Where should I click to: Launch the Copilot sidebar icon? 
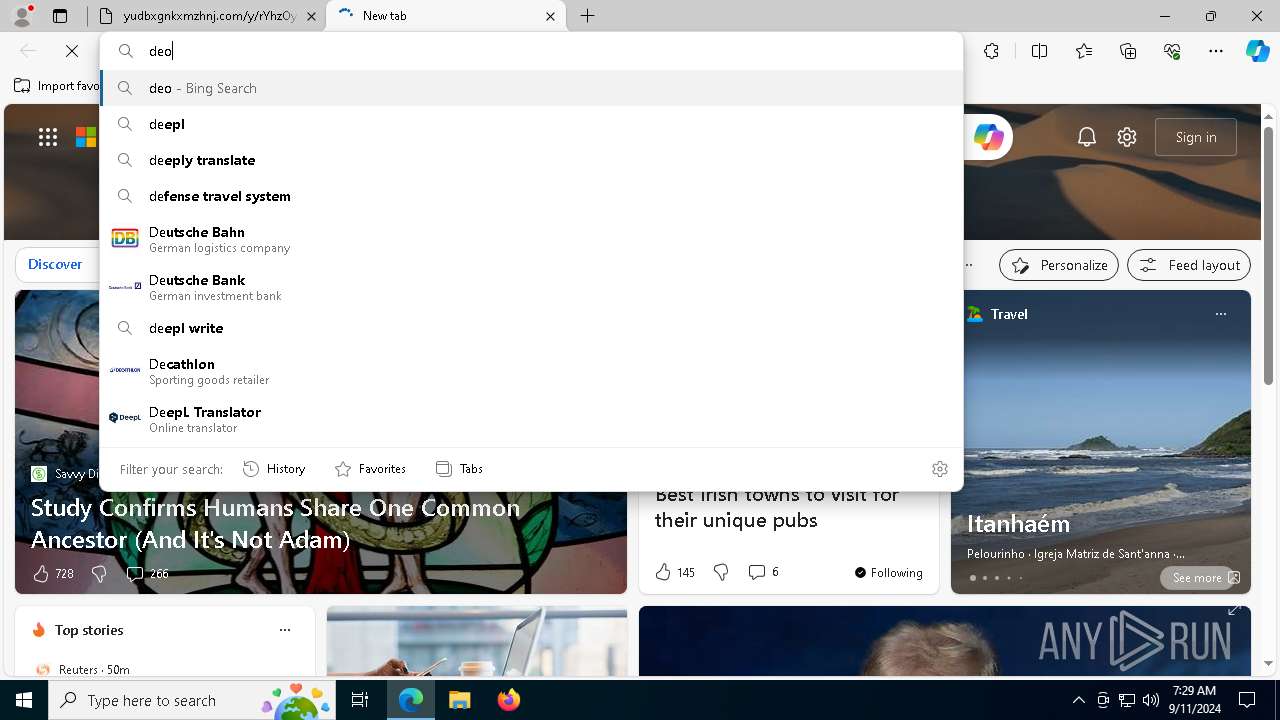(x=1257, y=51)
